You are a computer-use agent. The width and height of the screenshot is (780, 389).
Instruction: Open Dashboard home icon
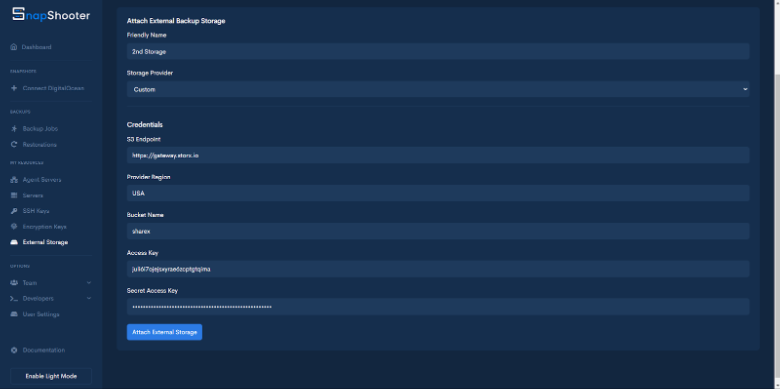[x=14, y=47]
